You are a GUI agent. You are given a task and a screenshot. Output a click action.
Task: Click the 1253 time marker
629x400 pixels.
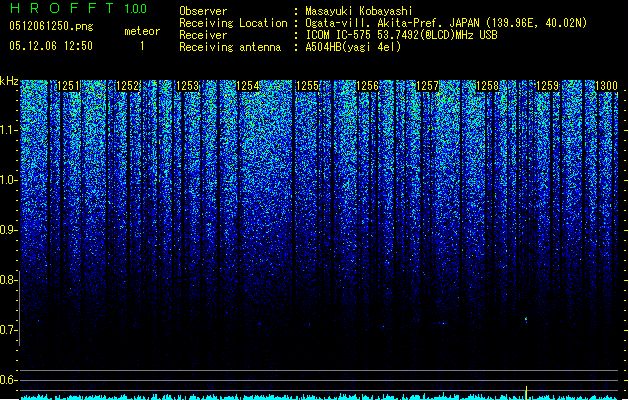point(187,86)
